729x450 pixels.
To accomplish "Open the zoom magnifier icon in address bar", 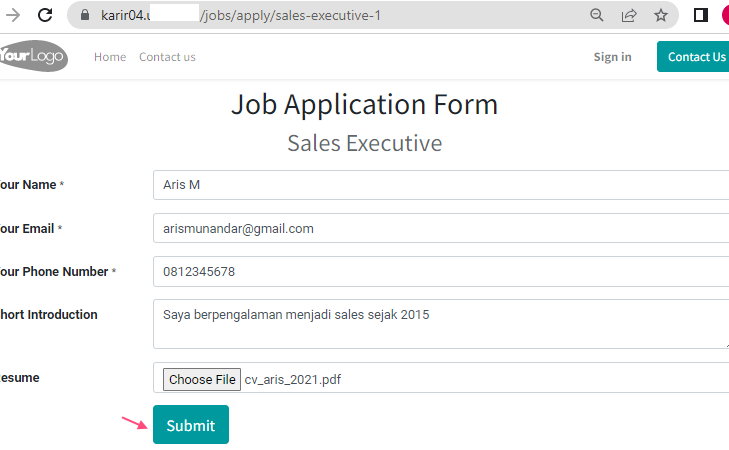I will coord(596,15).
